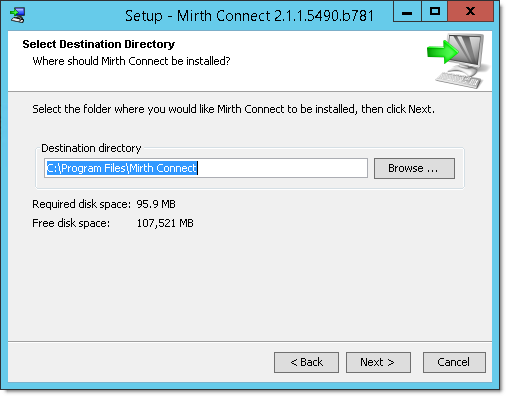Click the 95.9 MB value
Image resolution: width=506 pixels, height=396 pixels.
tap(156, 204)
